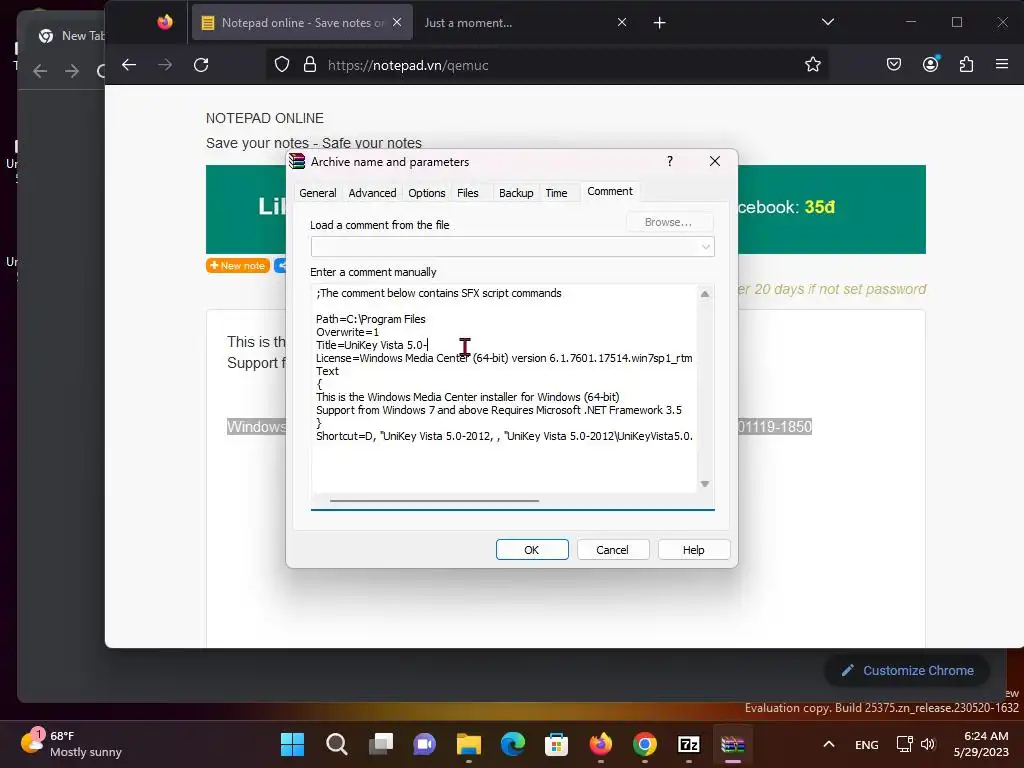Close the Just a moment... tab
The width and height of the screenshot is (1024, 768).
pyautogui.click(x=622, y=22)
